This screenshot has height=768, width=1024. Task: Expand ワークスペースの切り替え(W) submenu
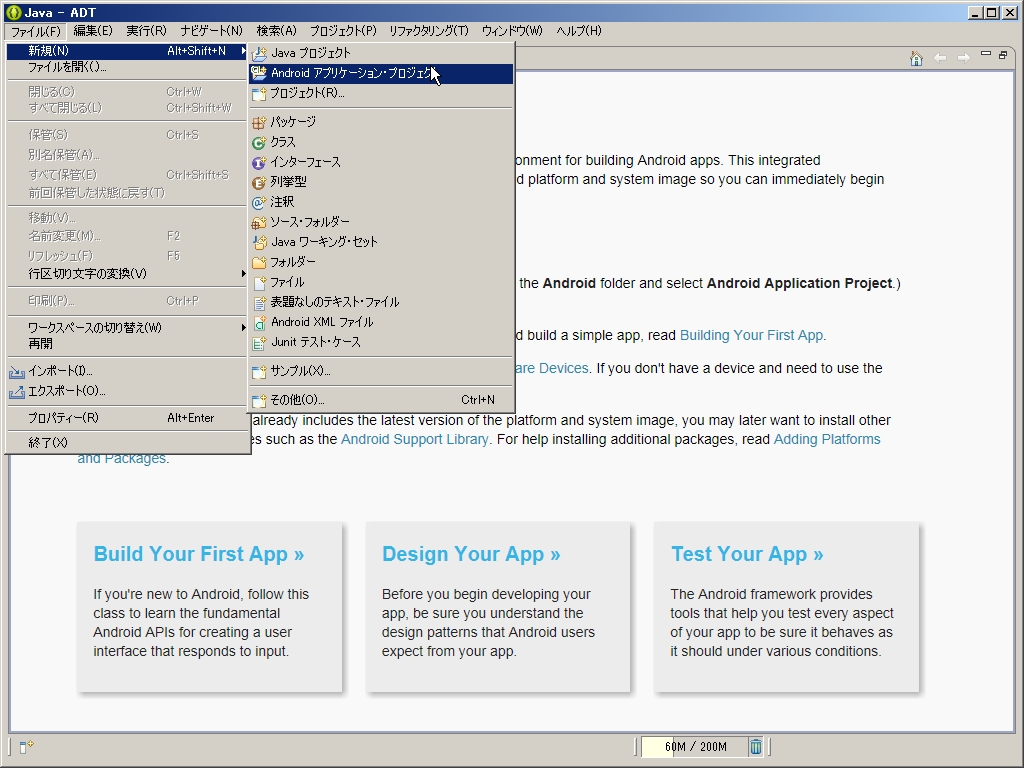pyautogui.click(x=243, y=327)
